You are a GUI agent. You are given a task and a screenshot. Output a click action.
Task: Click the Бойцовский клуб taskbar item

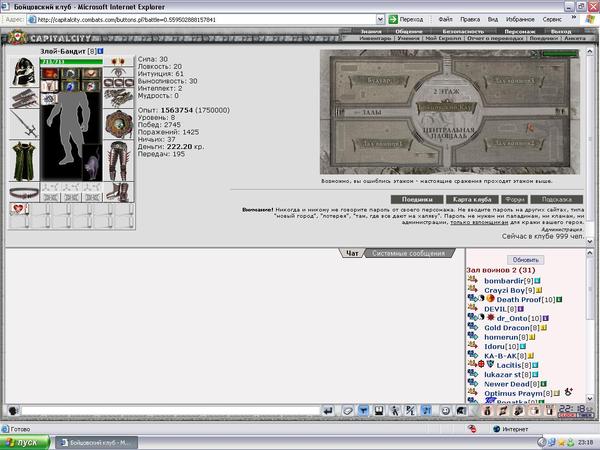coord(96,443)
